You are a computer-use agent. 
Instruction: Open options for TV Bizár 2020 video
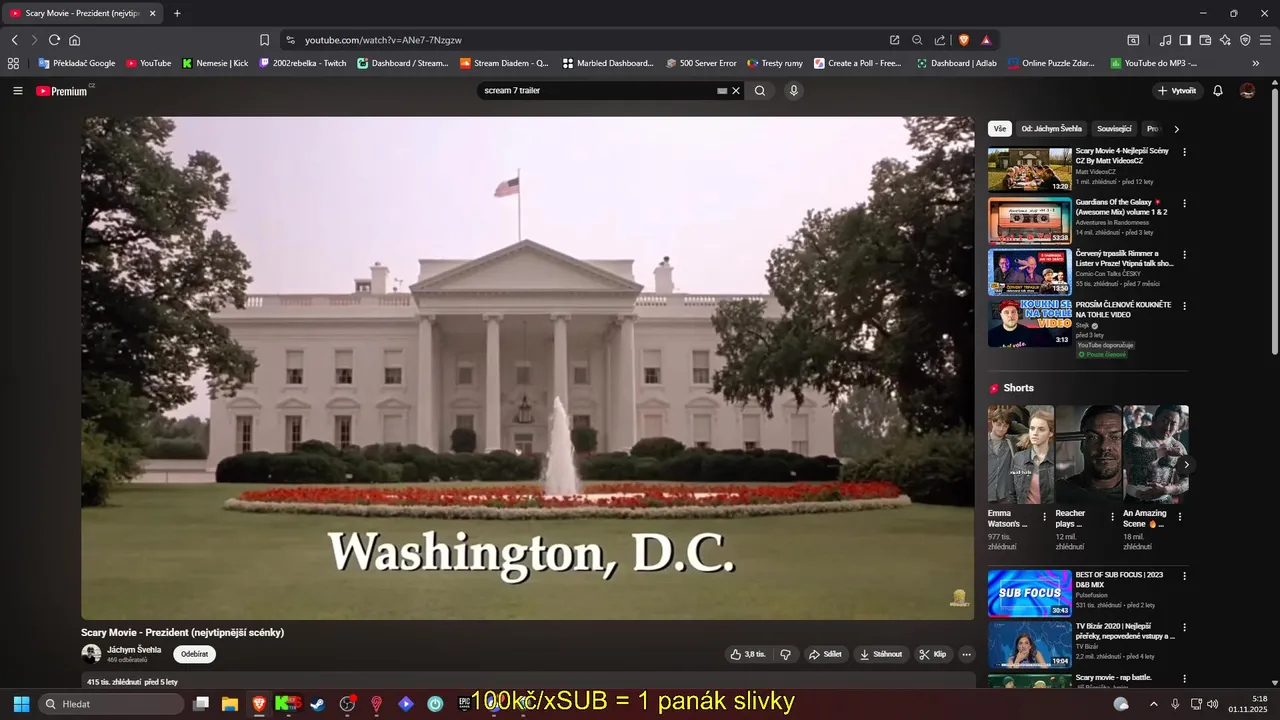point(1185,627)
